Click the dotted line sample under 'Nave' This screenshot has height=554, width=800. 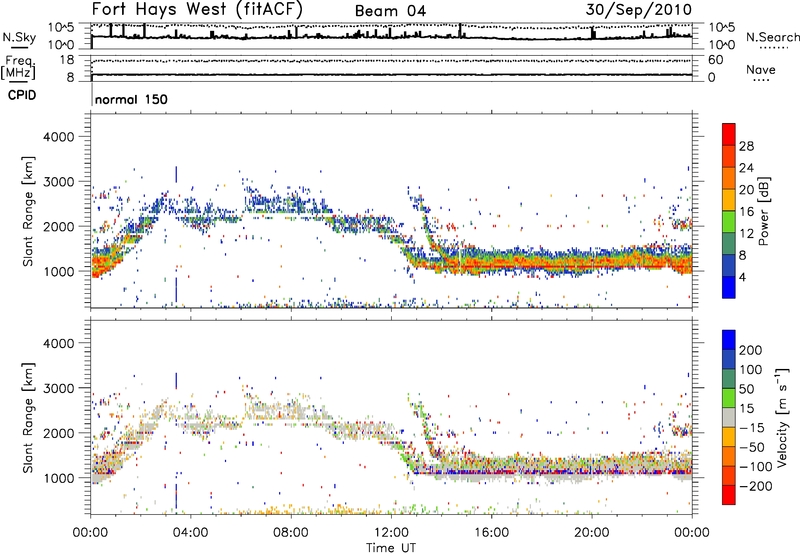coord(762,80)
